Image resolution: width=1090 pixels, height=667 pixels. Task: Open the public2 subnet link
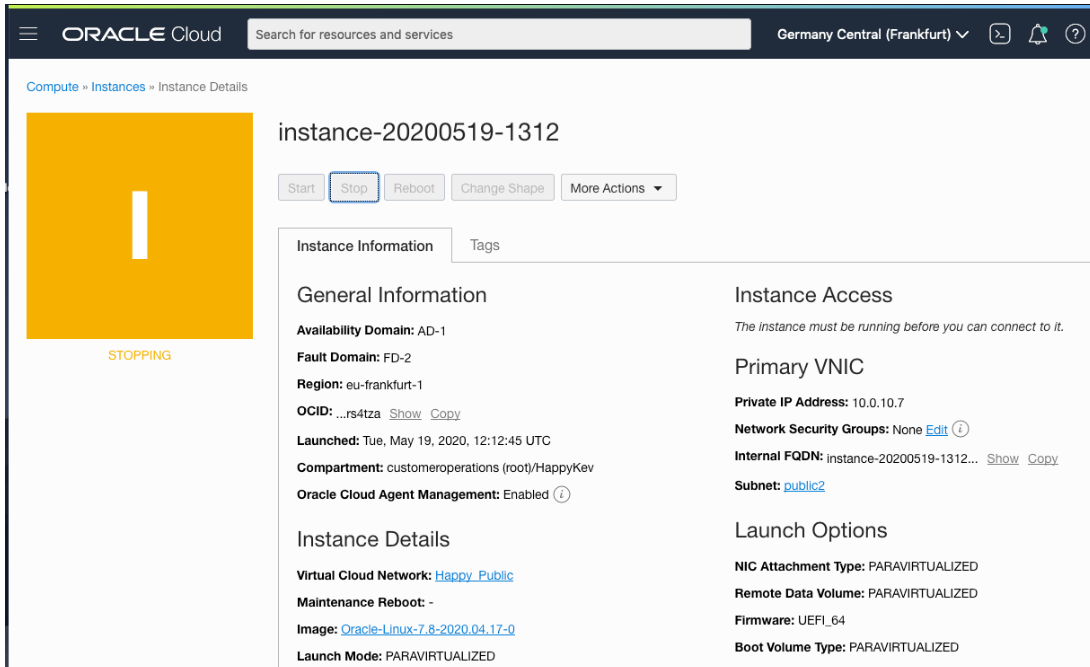tap(804, 486)
